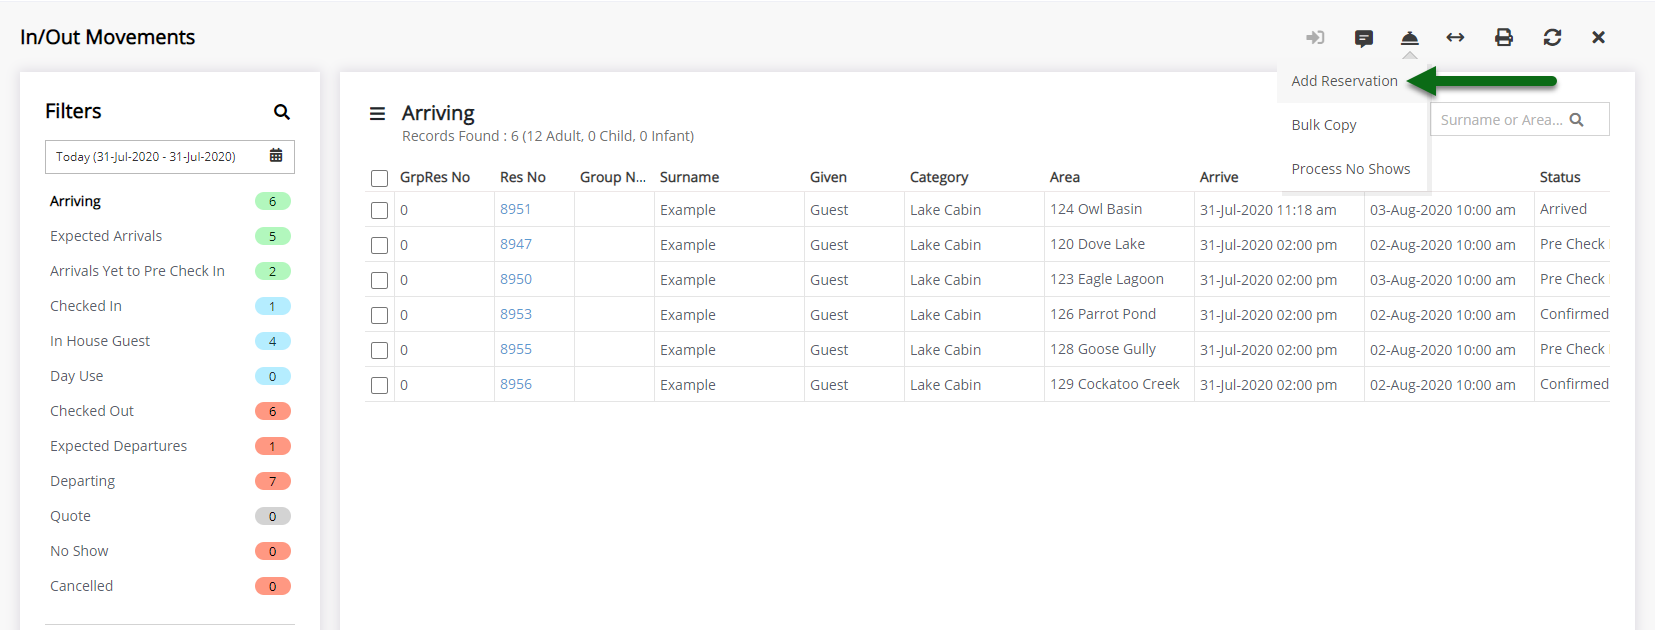Click the check-in arrow icon in toolbar
The width and height of the screenshot is (1655, 630).
pyautogui.click(x=1315, y=38)
